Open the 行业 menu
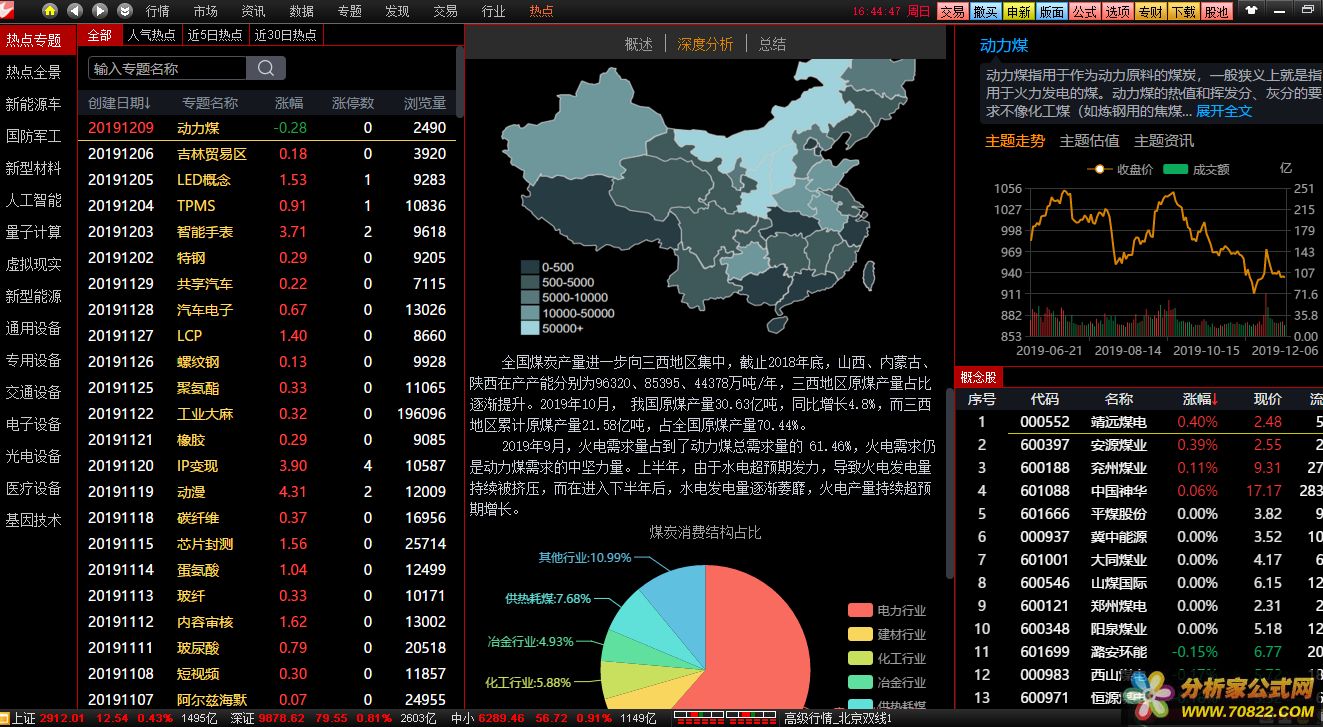This screenshot has width=1323, height=727. [x=493, y=11]
